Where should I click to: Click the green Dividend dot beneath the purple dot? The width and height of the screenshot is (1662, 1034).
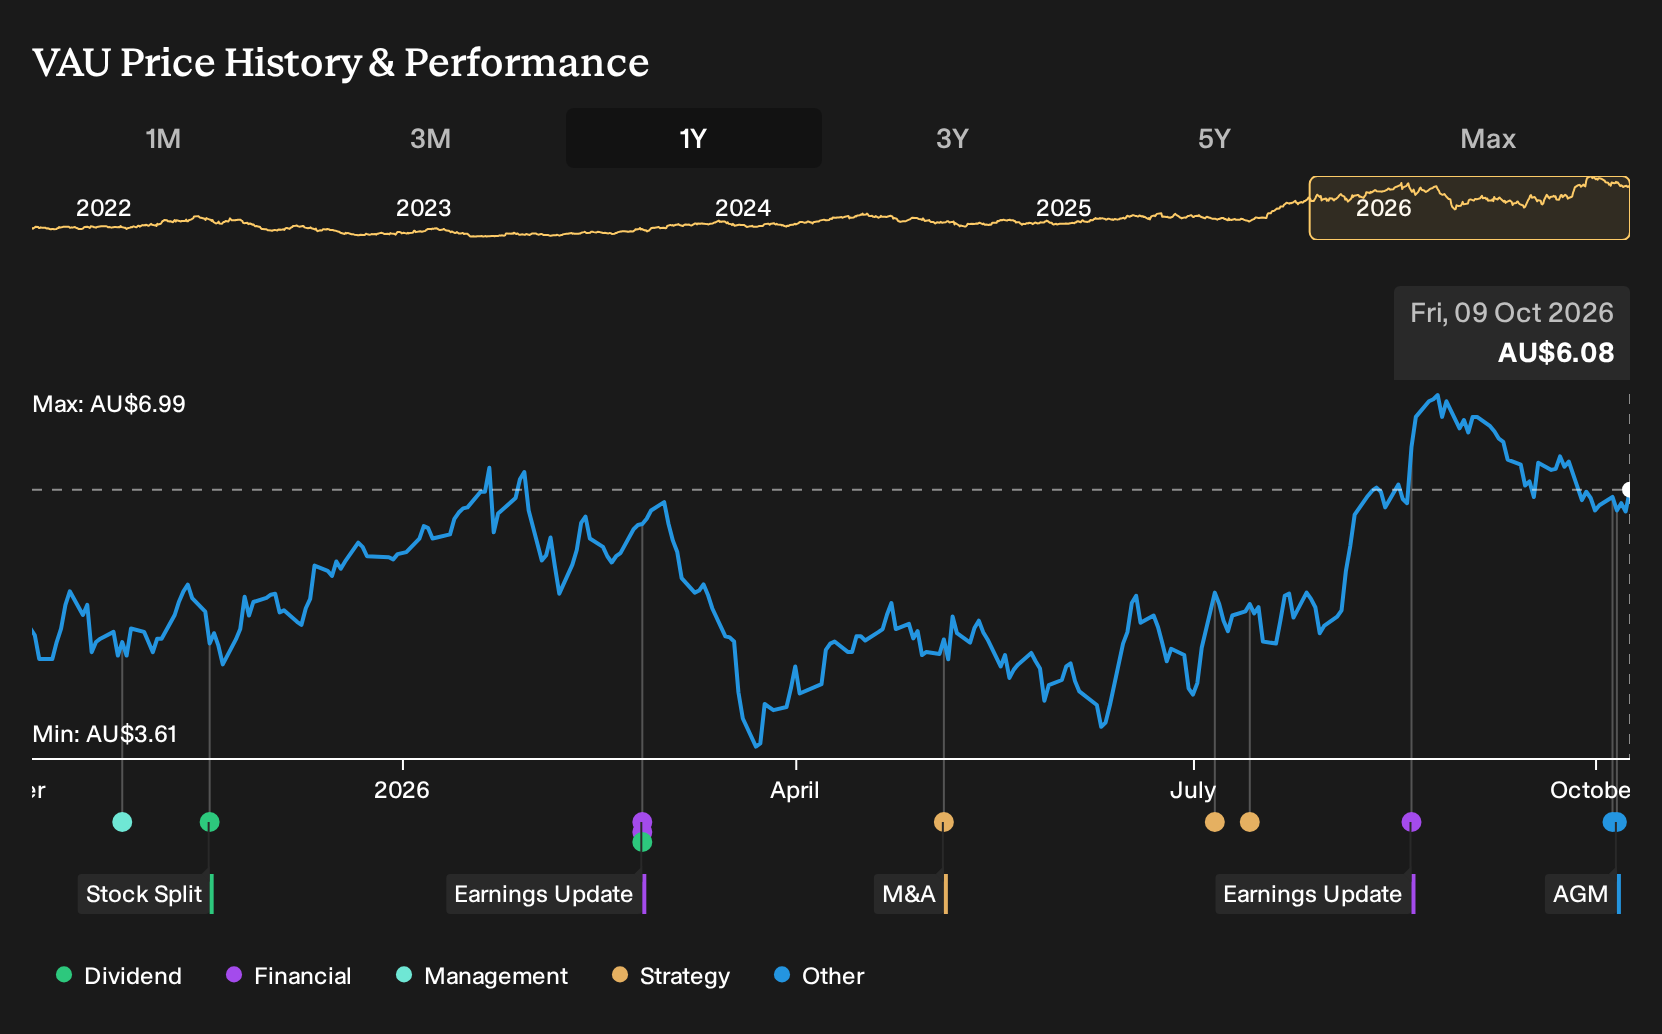point(642,842)
